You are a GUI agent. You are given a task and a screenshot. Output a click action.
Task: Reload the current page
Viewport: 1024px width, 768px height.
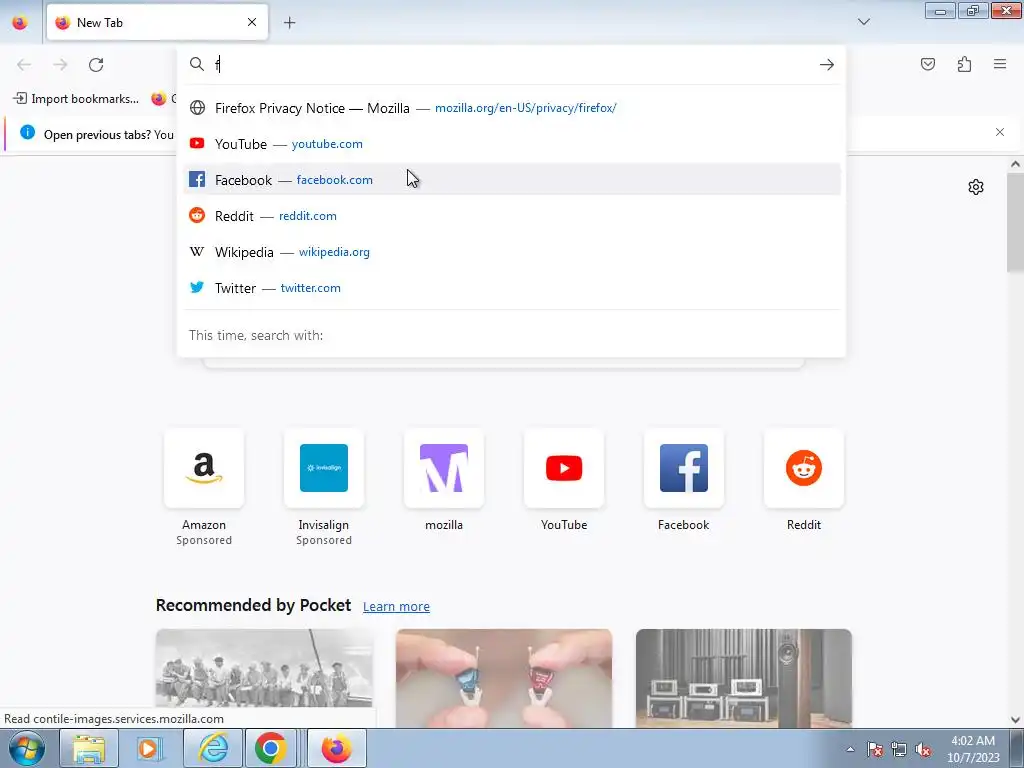click(96, 65)
